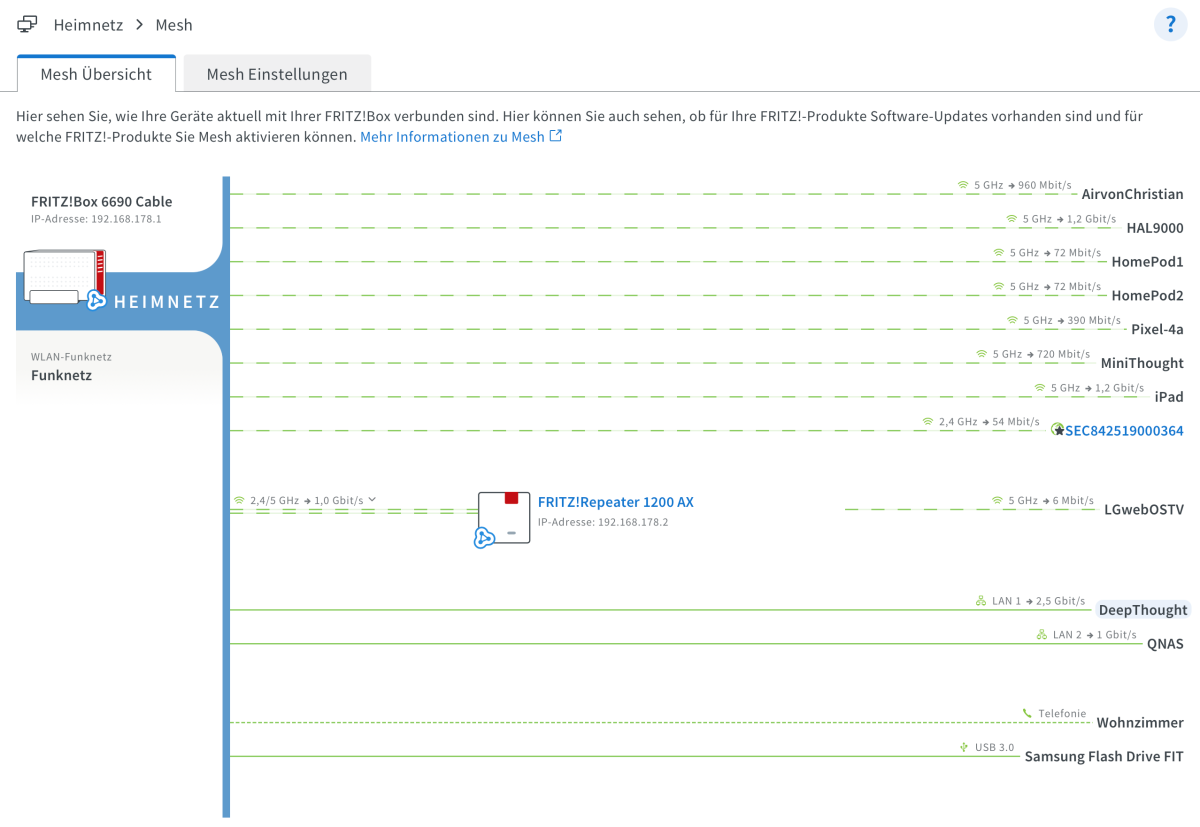Select the HomePod1 device

(x=1148, y=262)
